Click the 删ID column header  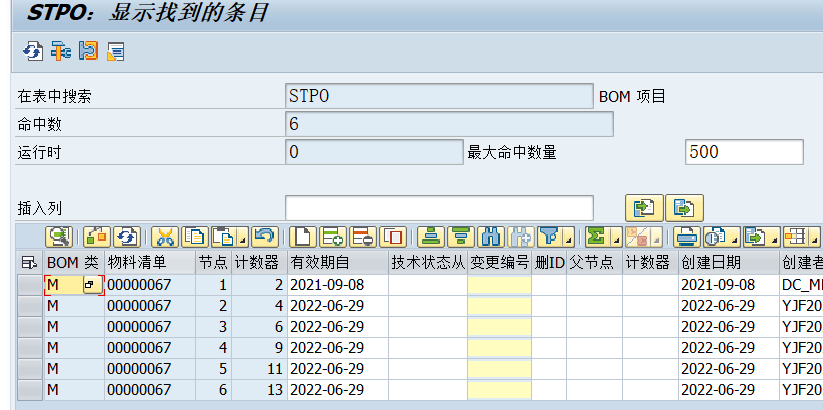tap(549, 262)
